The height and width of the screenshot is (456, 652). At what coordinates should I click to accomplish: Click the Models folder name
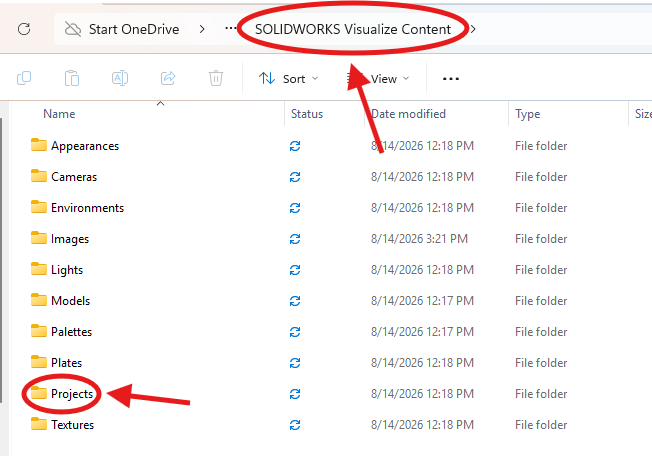tap(70, 301)
